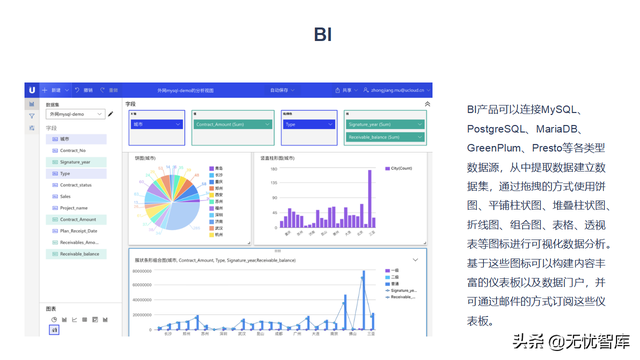Expand the combo chart panel options chevron

[415, 260]
